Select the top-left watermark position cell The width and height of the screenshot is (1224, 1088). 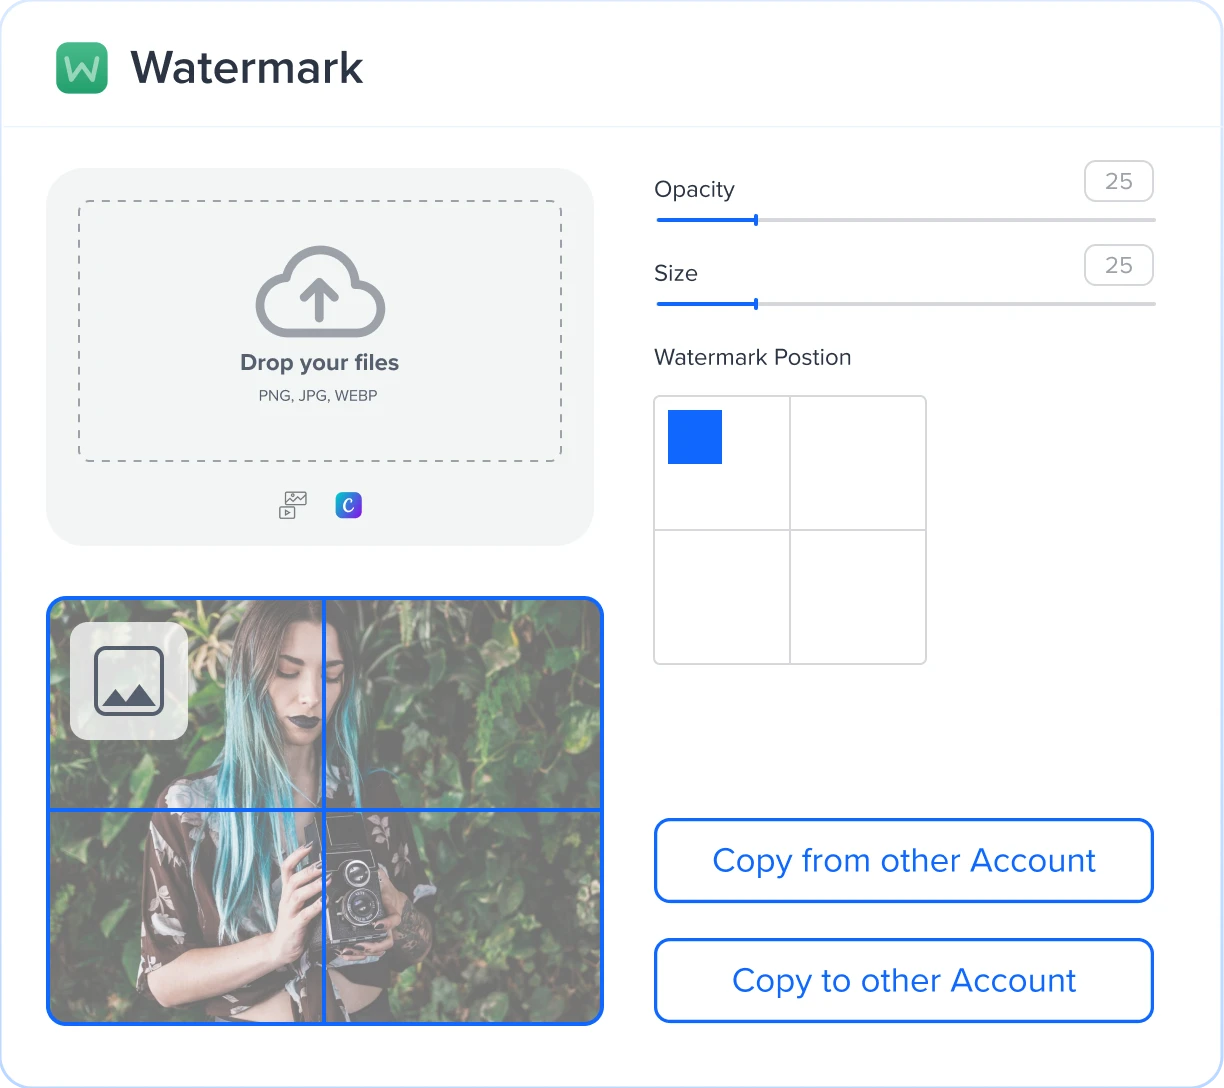(722, 462)
